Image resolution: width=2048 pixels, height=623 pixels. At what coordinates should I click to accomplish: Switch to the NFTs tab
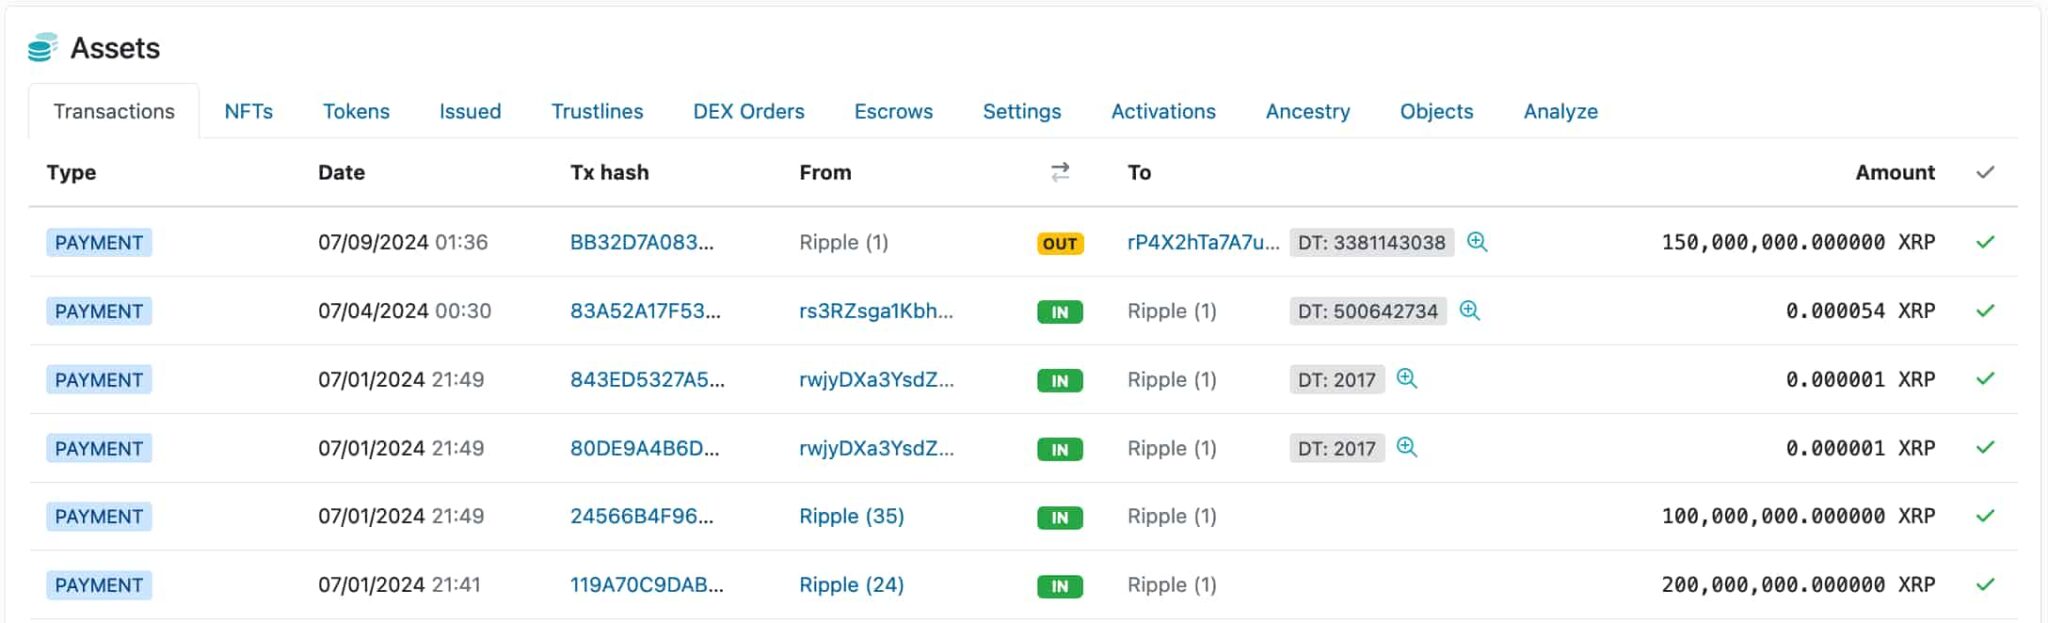(248, 111)
